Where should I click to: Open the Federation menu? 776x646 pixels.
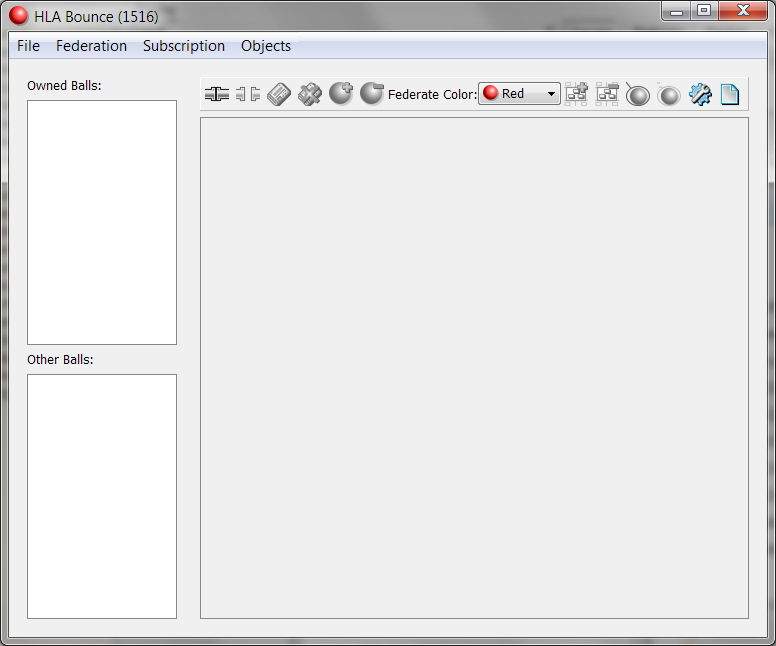coord(91,46)
